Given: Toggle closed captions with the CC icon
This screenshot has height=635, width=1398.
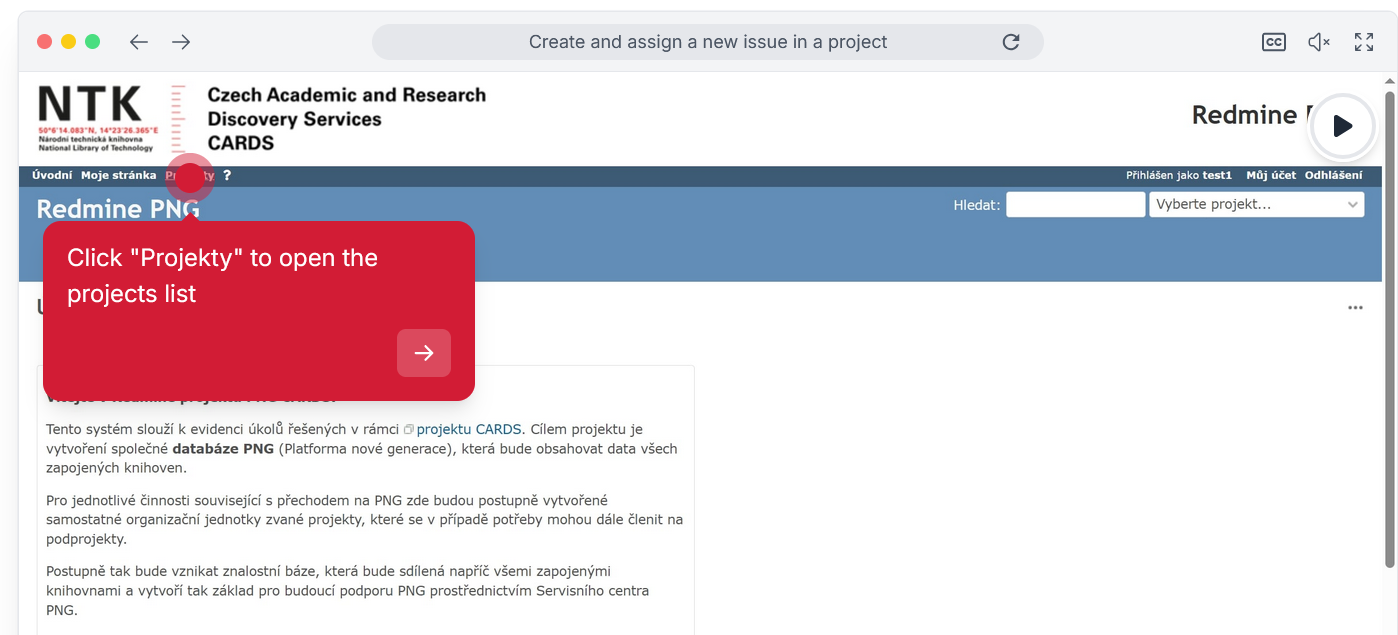Looking at the screenshot, I should click(x=1273, y=42).
